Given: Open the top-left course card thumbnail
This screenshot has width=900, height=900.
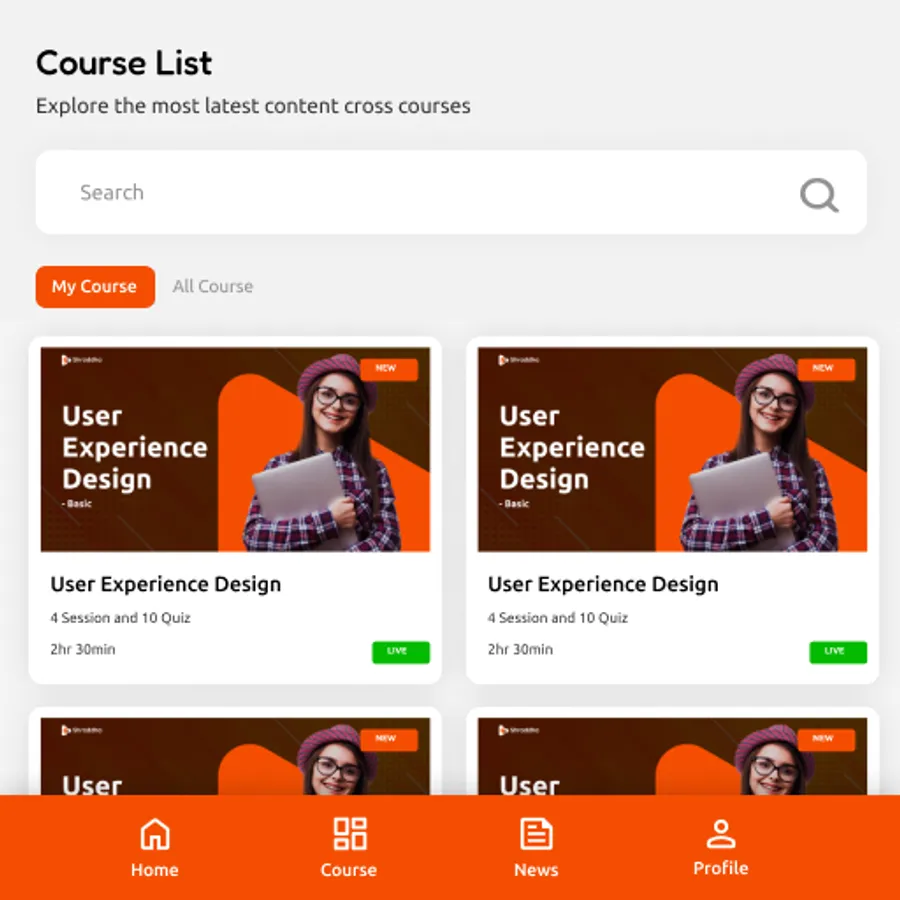Looking at the screenshot, I should click(x=235, y=449).
